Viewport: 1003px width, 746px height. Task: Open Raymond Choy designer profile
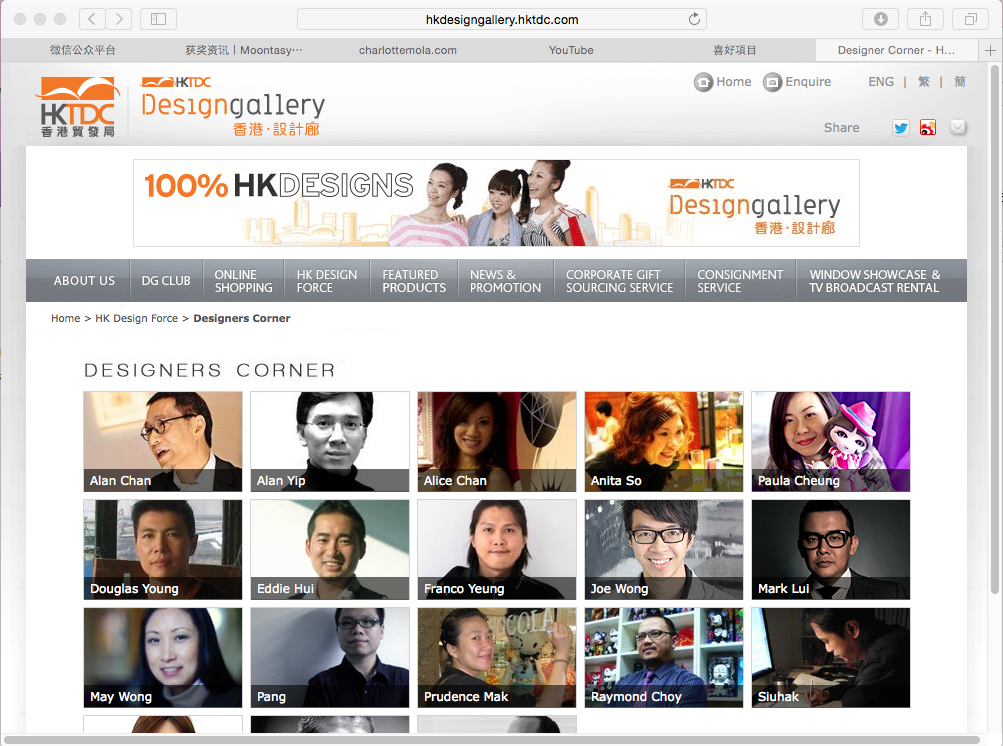pyautogui.click(x=664, y=658)
